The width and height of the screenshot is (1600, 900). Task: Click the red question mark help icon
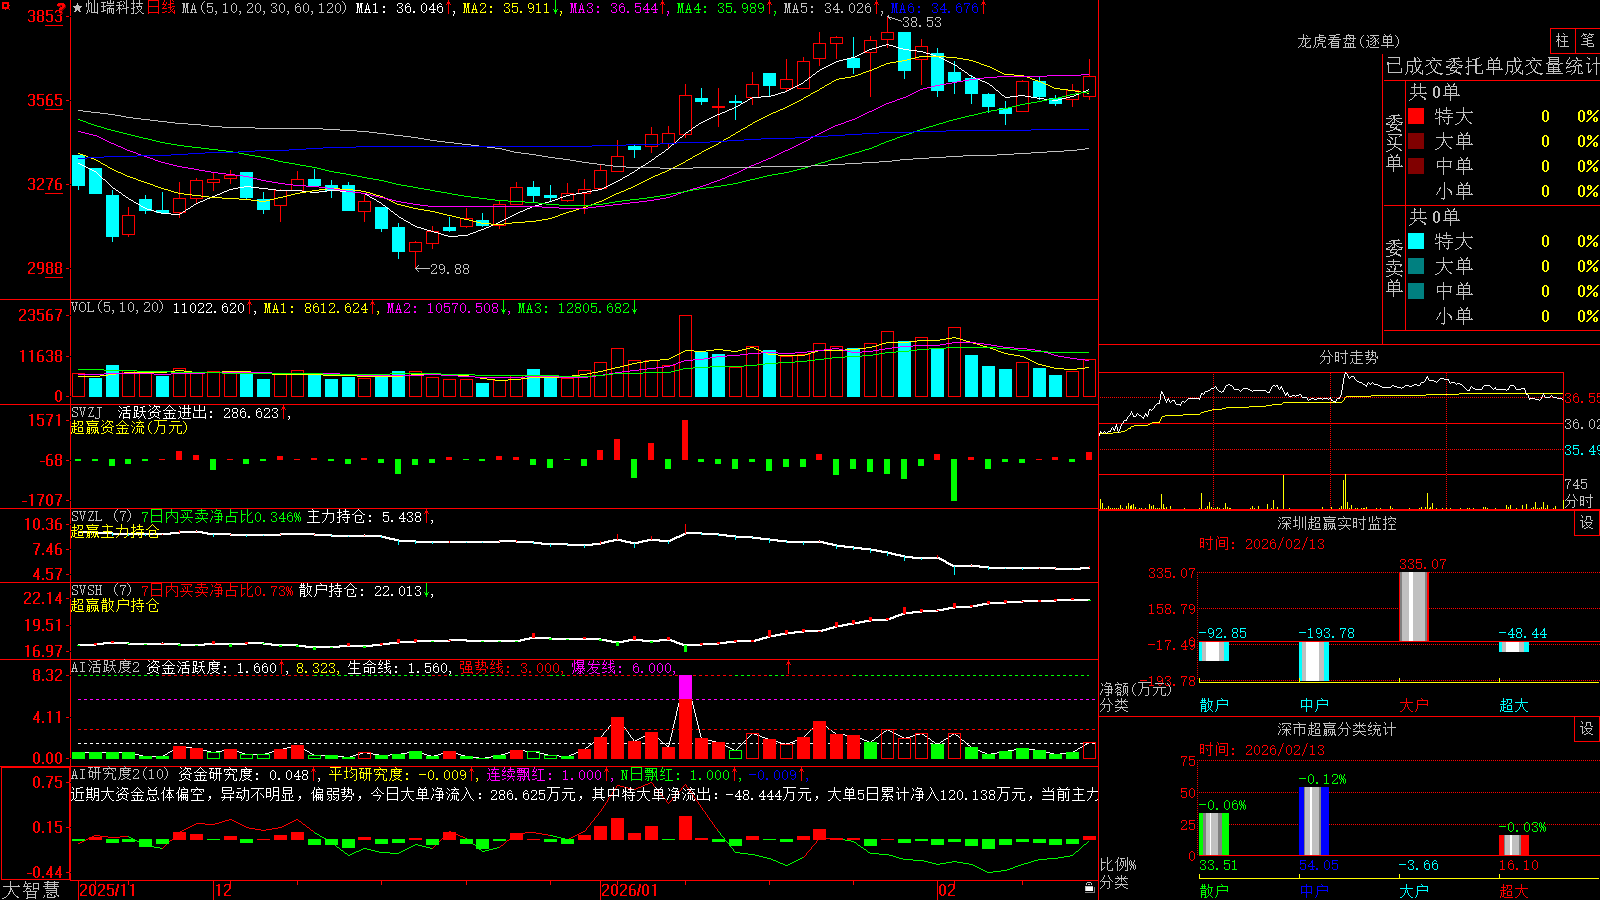pyautogui.click(x=61, y=8)
